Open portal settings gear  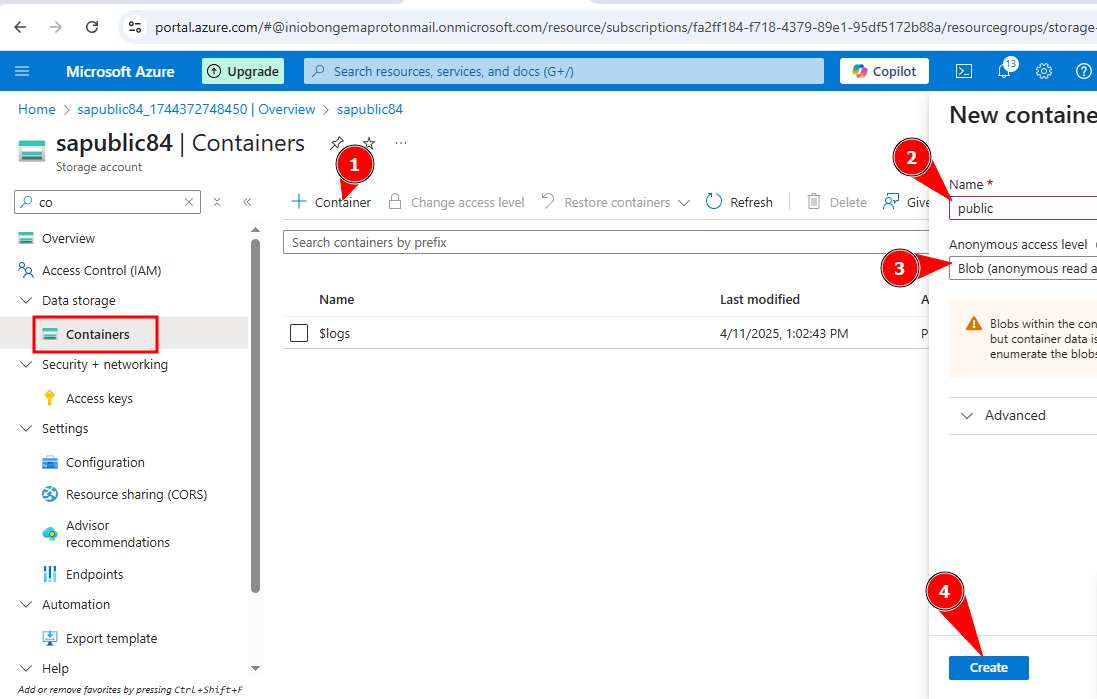click(x=1044, y=71)
